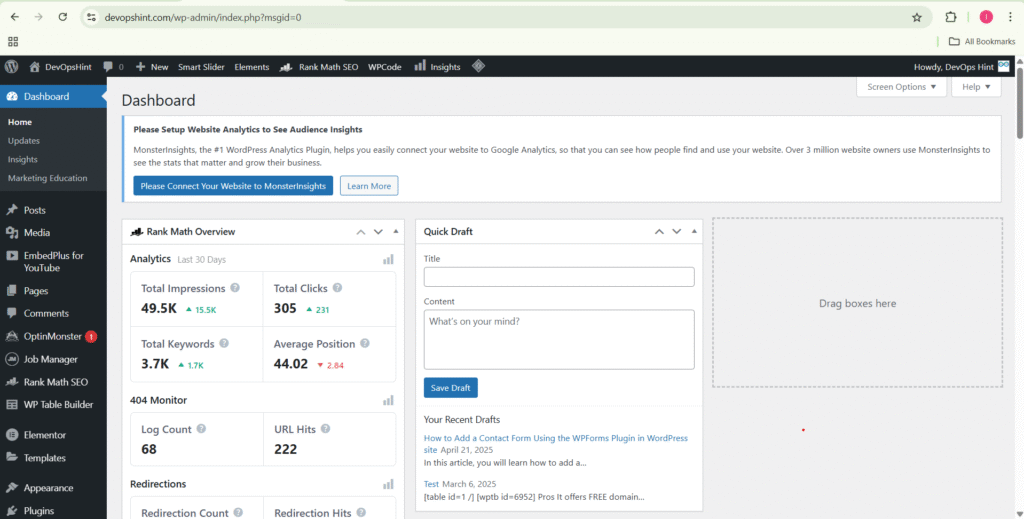The width and height of the screenshot is (1024, 519).
Task: Open the Test draft link
Action: click(x=431, y=484)
